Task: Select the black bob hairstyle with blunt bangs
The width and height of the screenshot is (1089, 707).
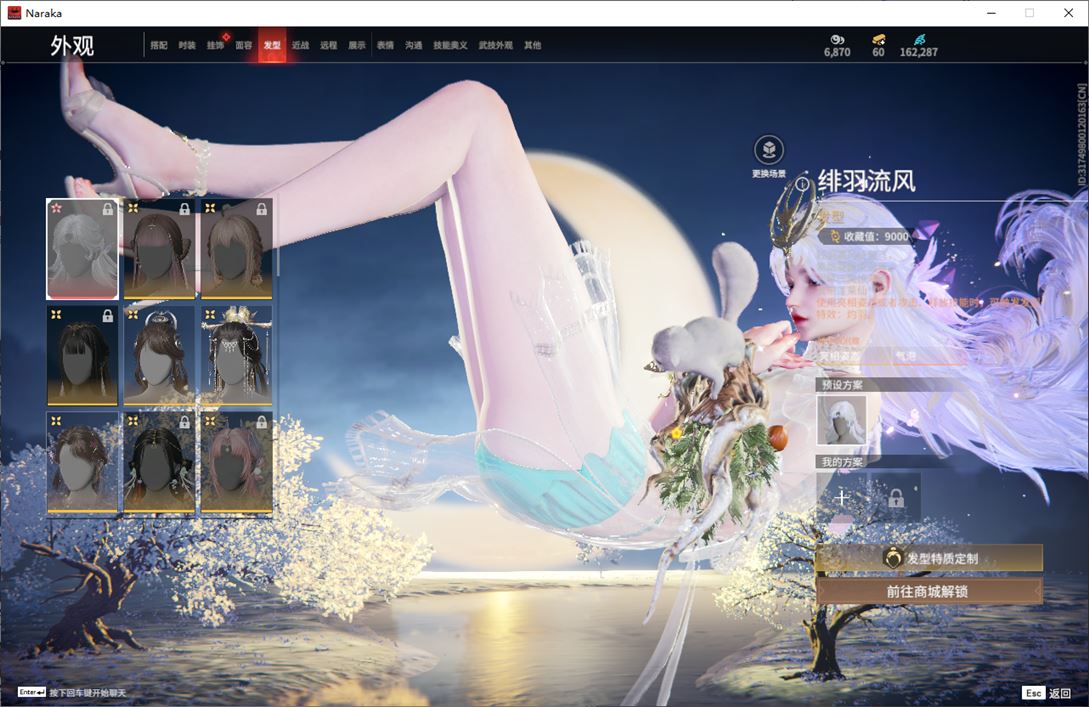Action: [x=82, y=356]
